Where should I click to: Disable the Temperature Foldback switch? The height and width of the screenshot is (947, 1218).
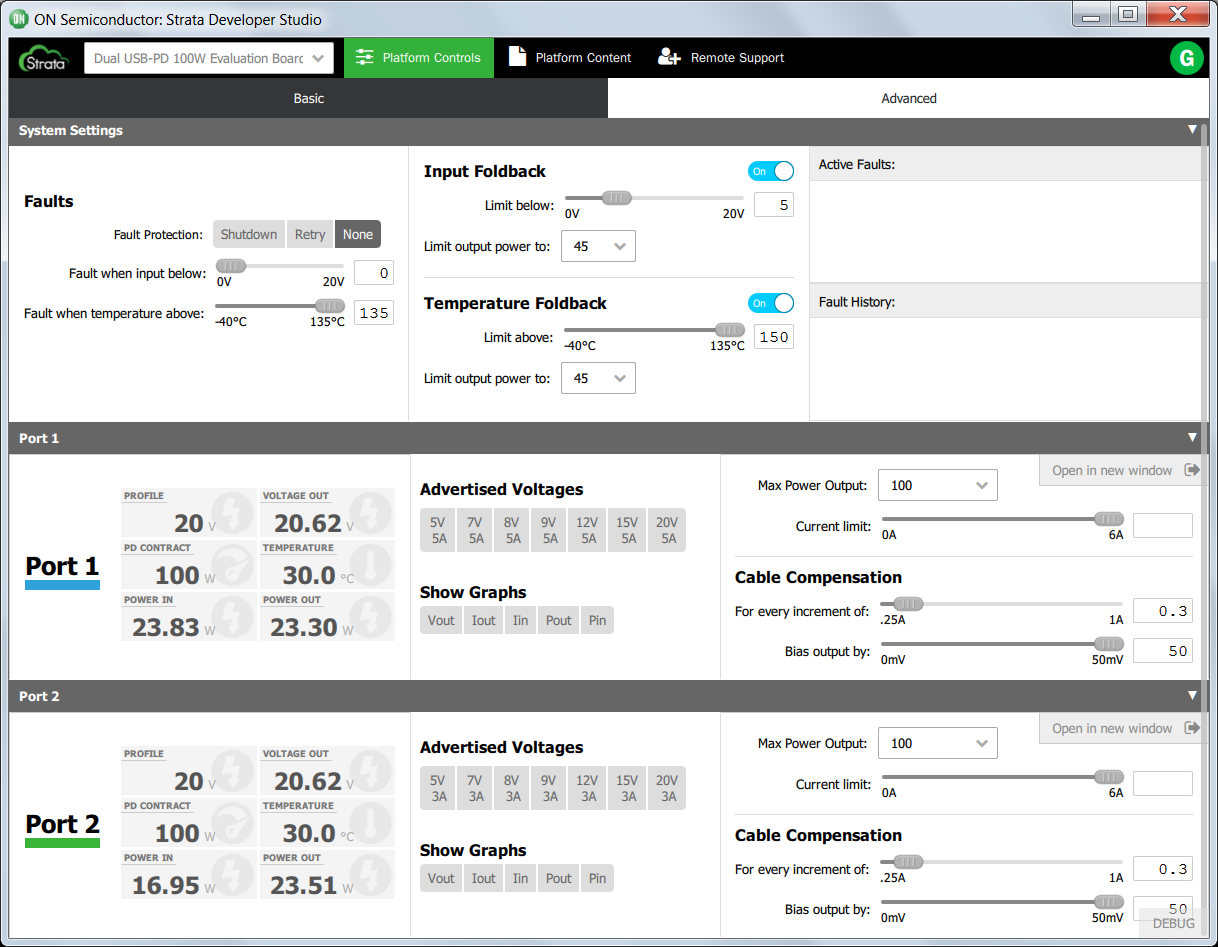click(770, 303)
